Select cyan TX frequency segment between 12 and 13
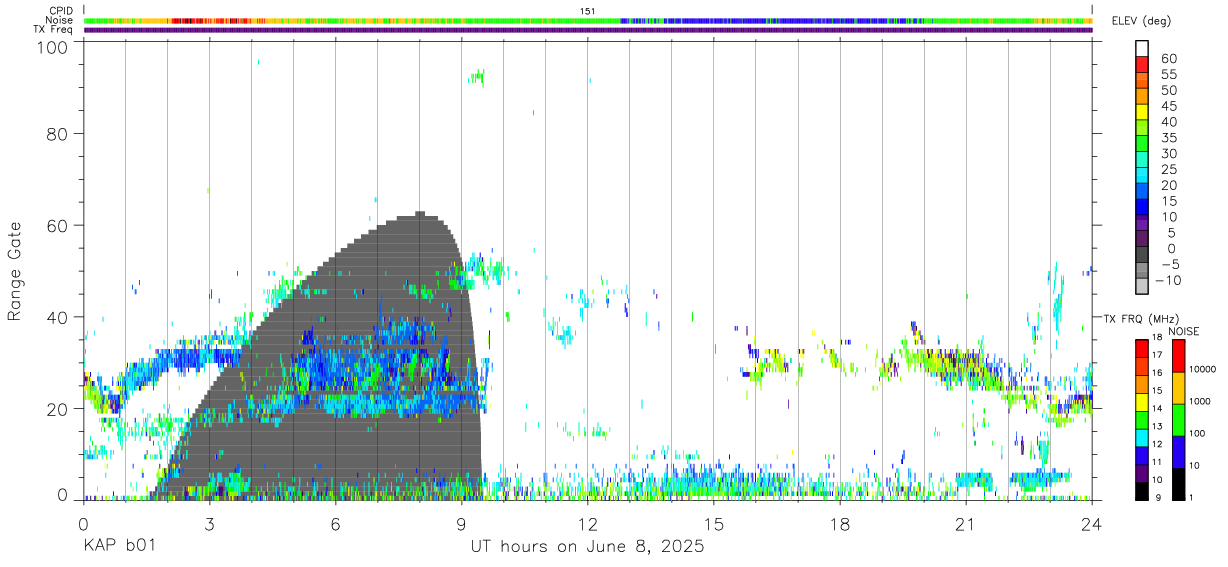Screen dimensions: 1228x567 1142,436
